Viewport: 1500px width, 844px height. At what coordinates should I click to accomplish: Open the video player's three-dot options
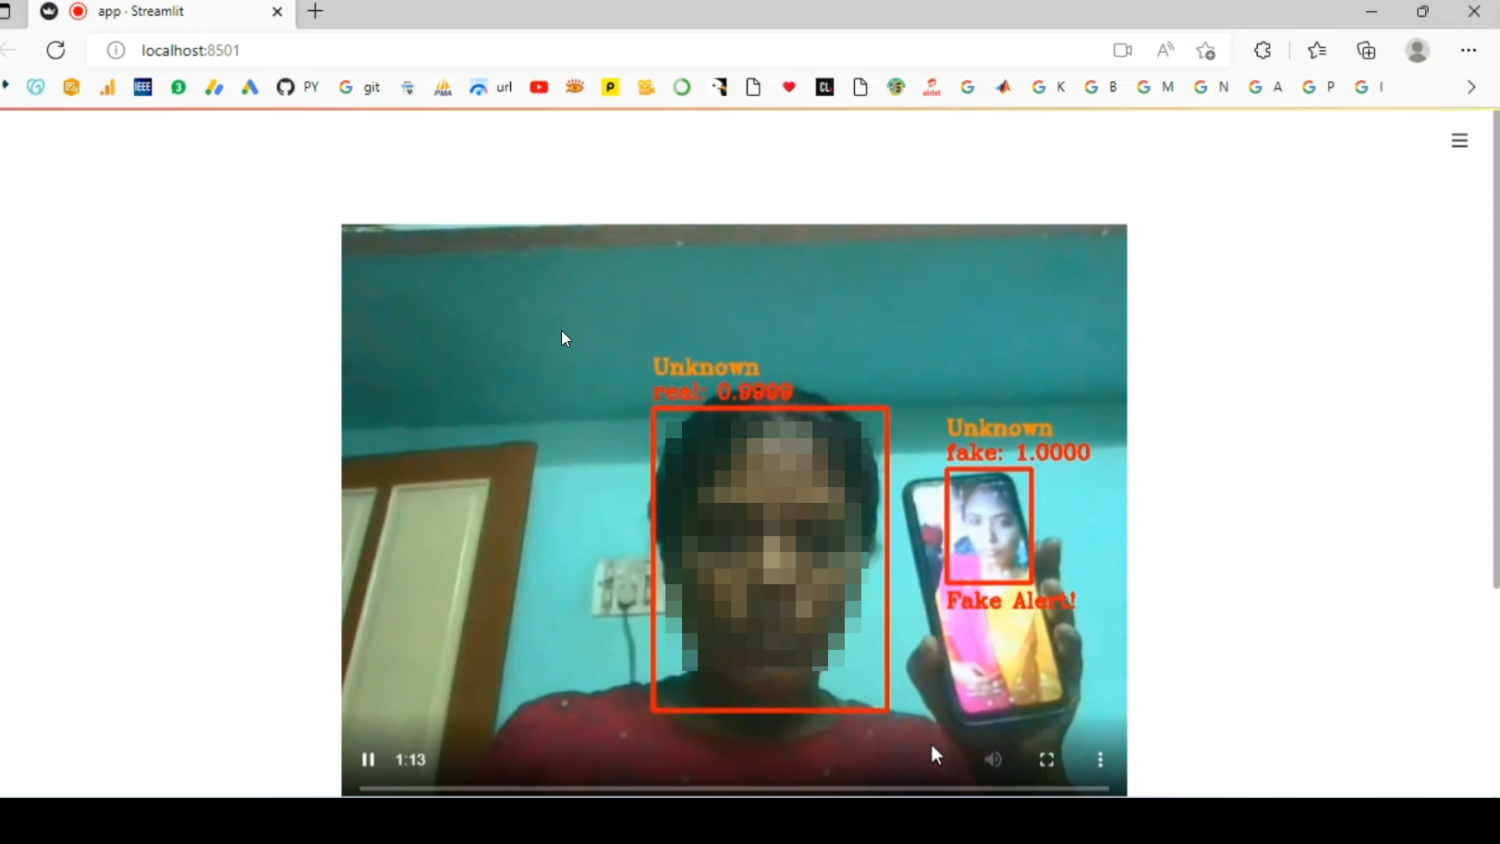(x=1100, y=760)
